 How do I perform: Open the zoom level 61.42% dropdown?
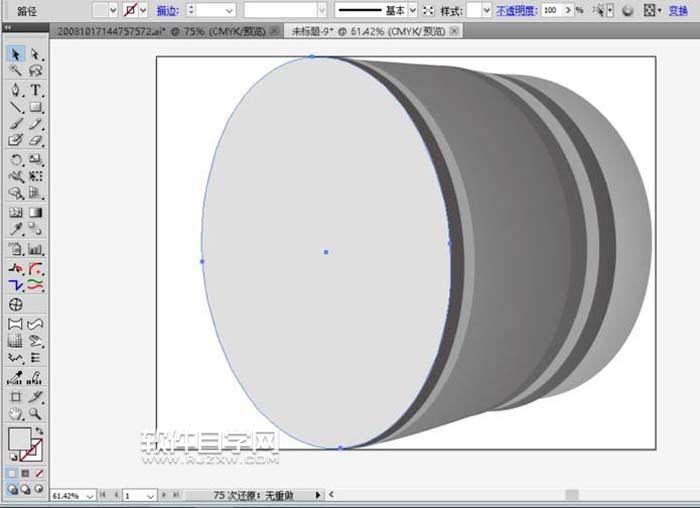pyautogui.click(x=90, y=496)
